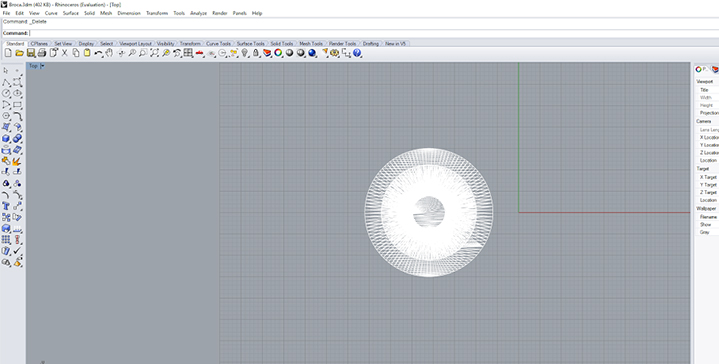The image size is (719, 364).
Task: Click the X Target property label
Action: (708, 177)
